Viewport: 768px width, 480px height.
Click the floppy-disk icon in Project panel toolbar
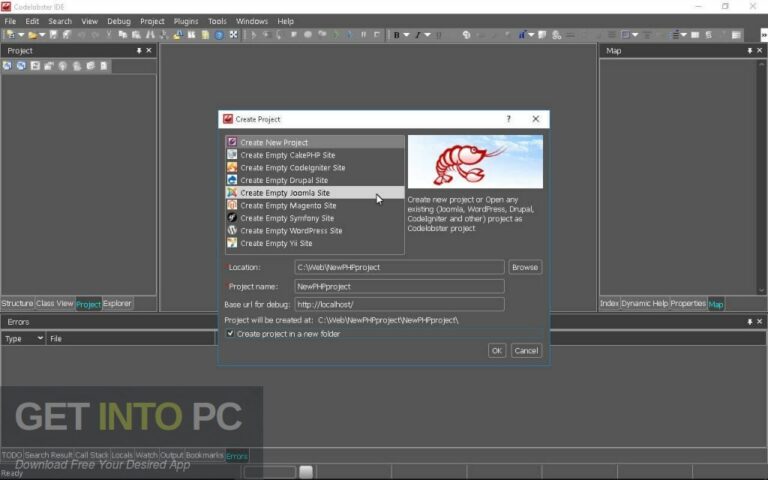point(35,66)
